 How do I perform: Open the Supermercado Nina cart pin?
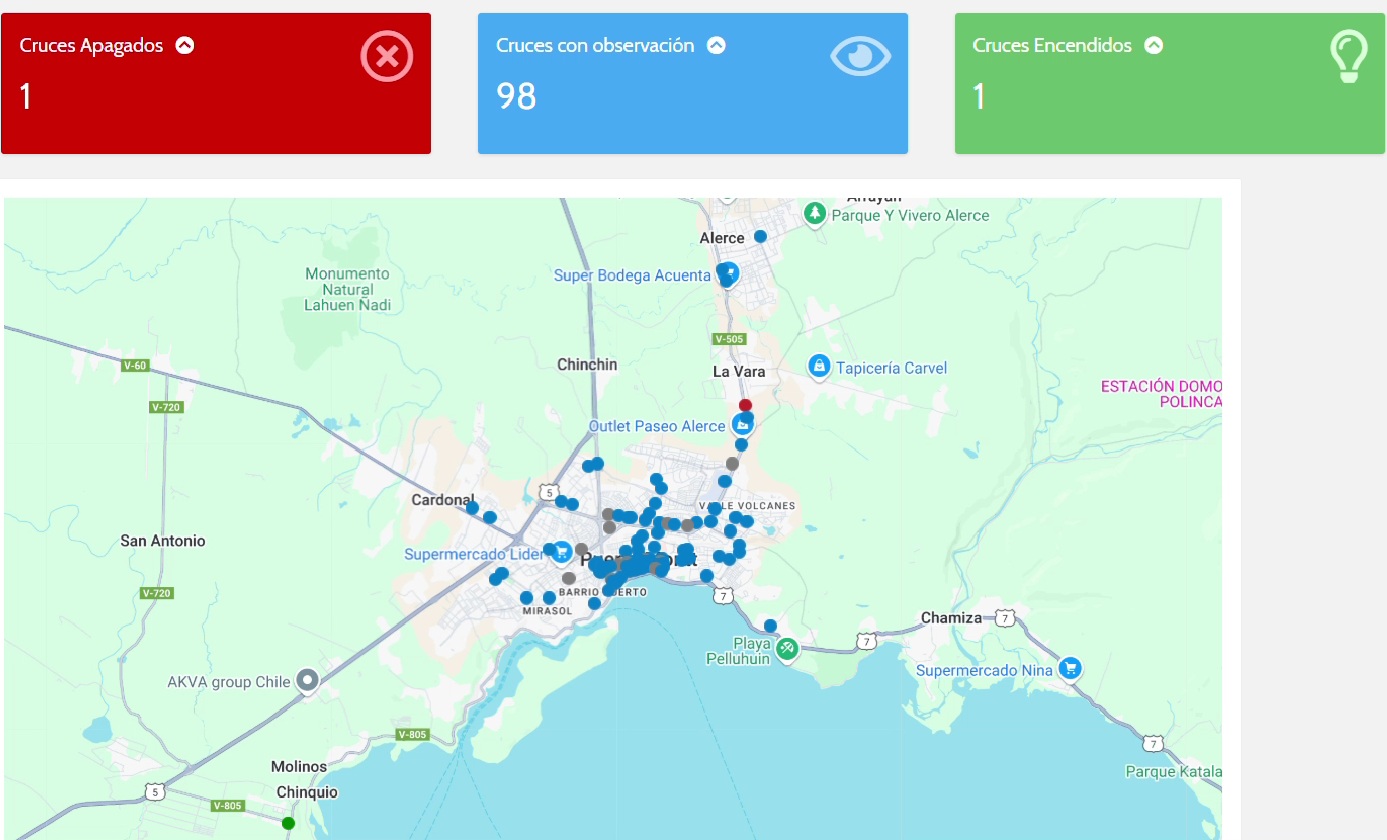pos(1071,668)
